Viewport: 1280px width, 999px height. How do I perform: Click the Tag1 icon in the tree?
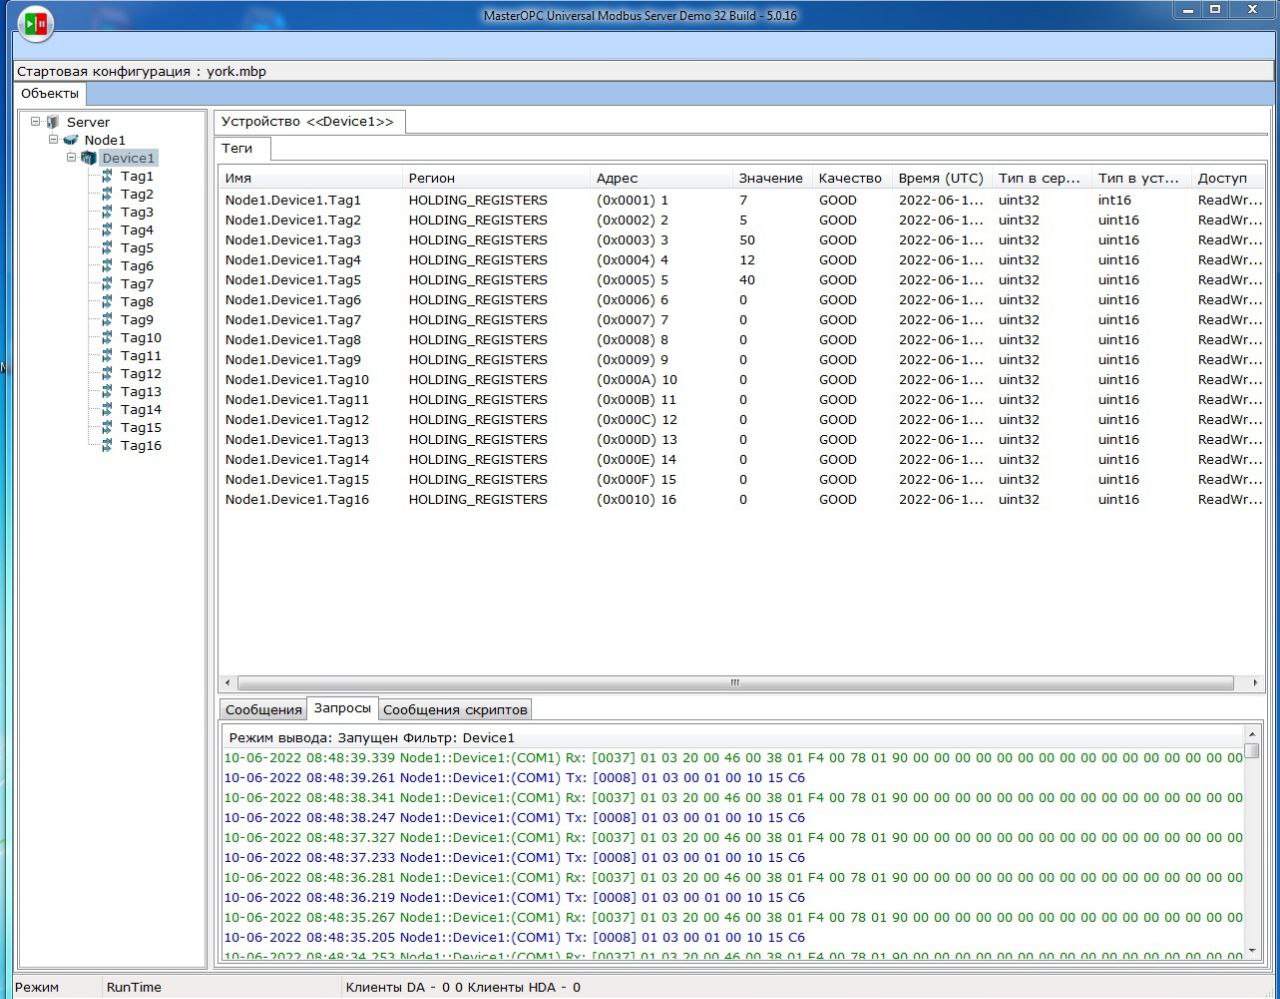(107, 176)
